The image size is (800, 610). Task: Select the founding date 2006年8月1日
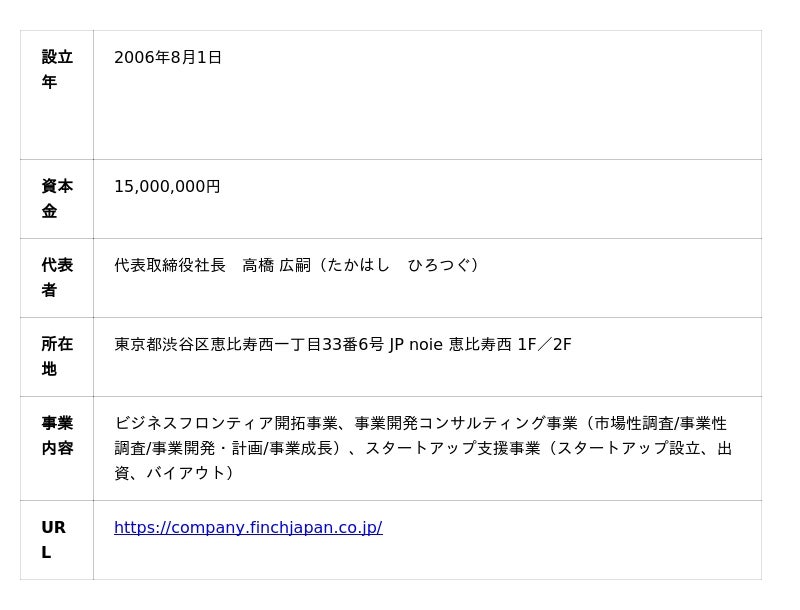(168, 58)
